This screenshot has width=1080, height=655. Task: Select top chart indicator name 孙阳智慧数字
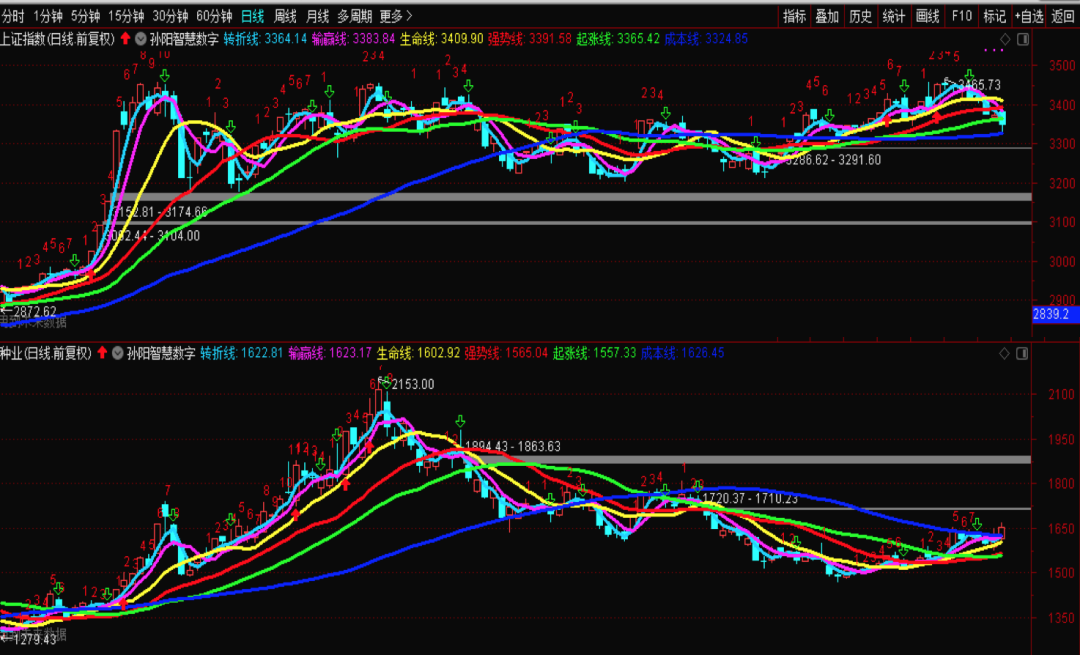click(184, 39)
